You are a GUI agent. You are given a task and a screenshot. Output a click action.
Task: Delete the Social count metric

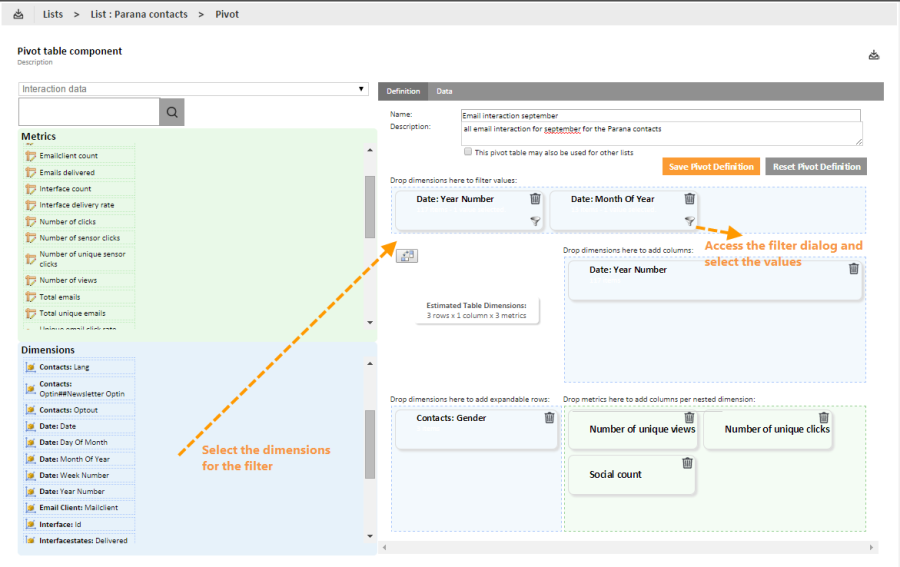(x=687, y=463)
